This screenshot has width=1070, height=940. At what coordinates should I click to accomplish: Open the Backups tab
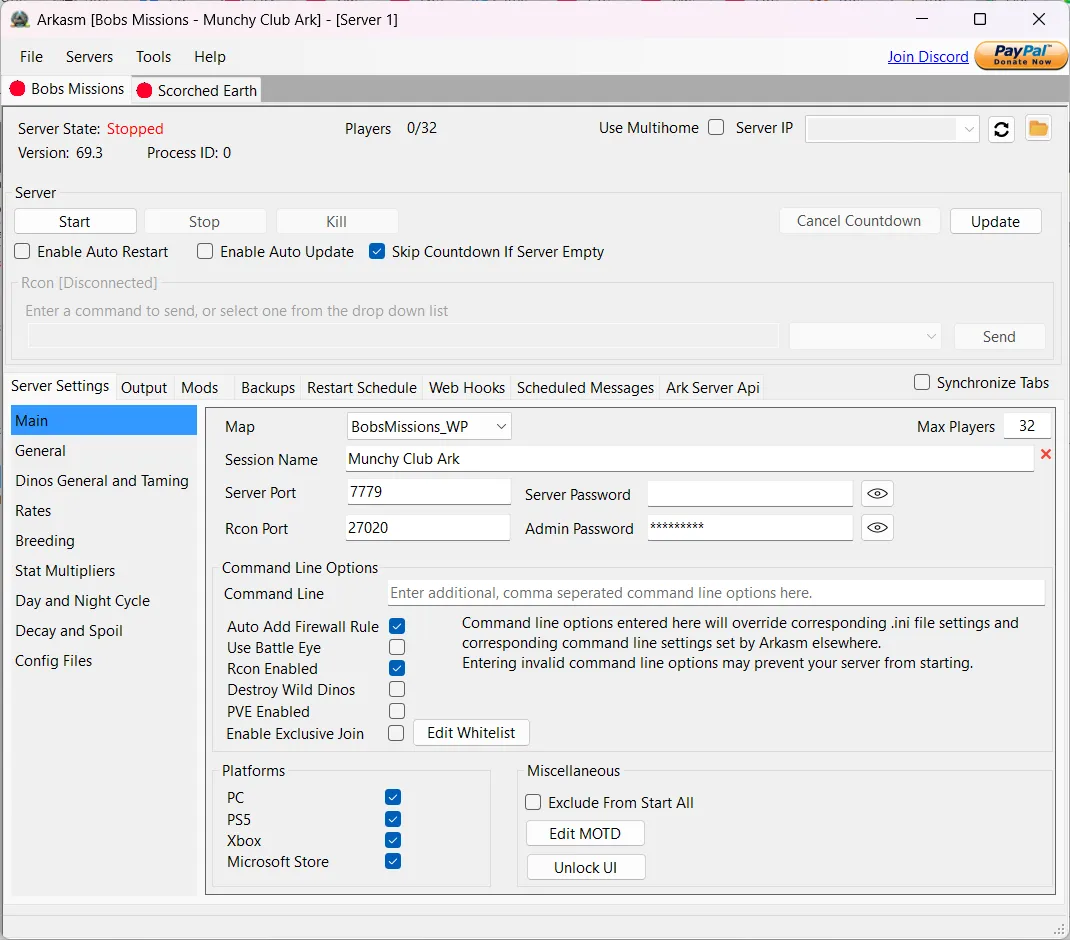click(x=268, y=388)
